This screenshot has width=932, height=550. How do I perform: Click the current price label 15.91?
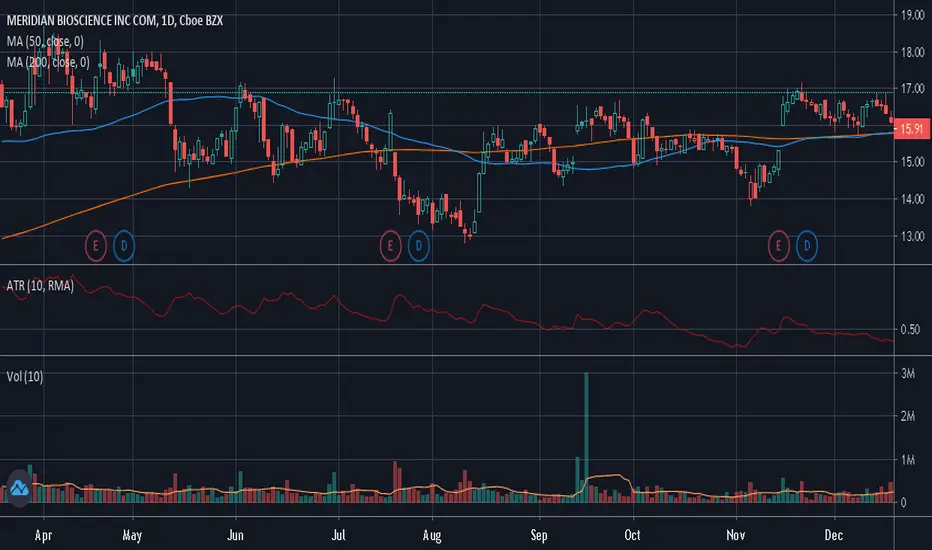point(912,128)
